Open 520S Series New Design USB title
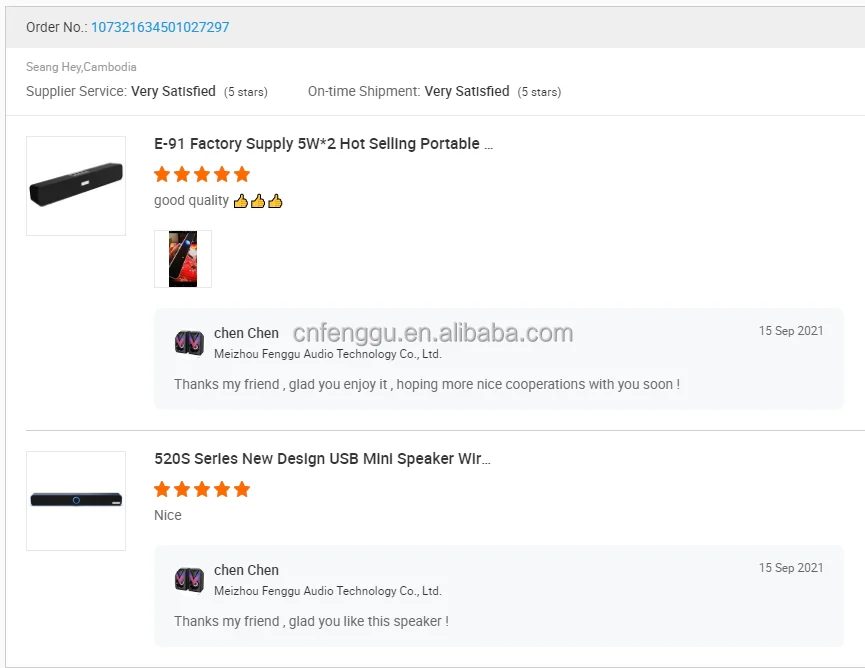 click(322, 459)
